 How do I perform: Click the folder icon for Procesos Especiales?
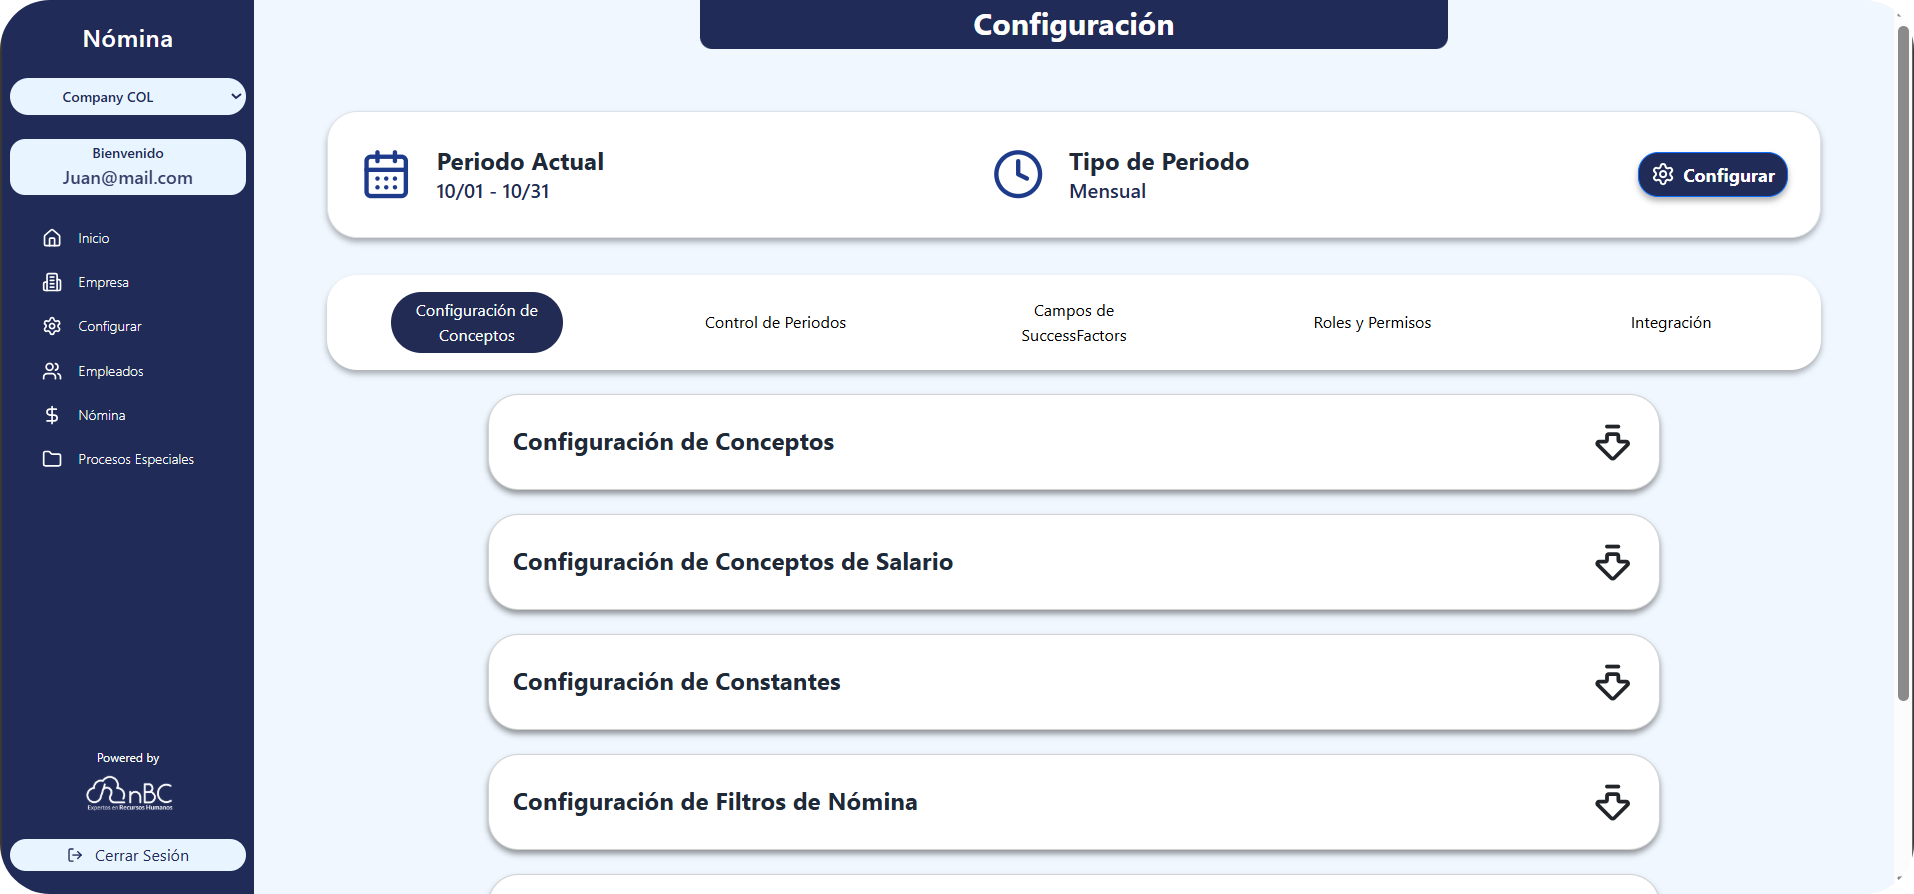pos(52,459)
